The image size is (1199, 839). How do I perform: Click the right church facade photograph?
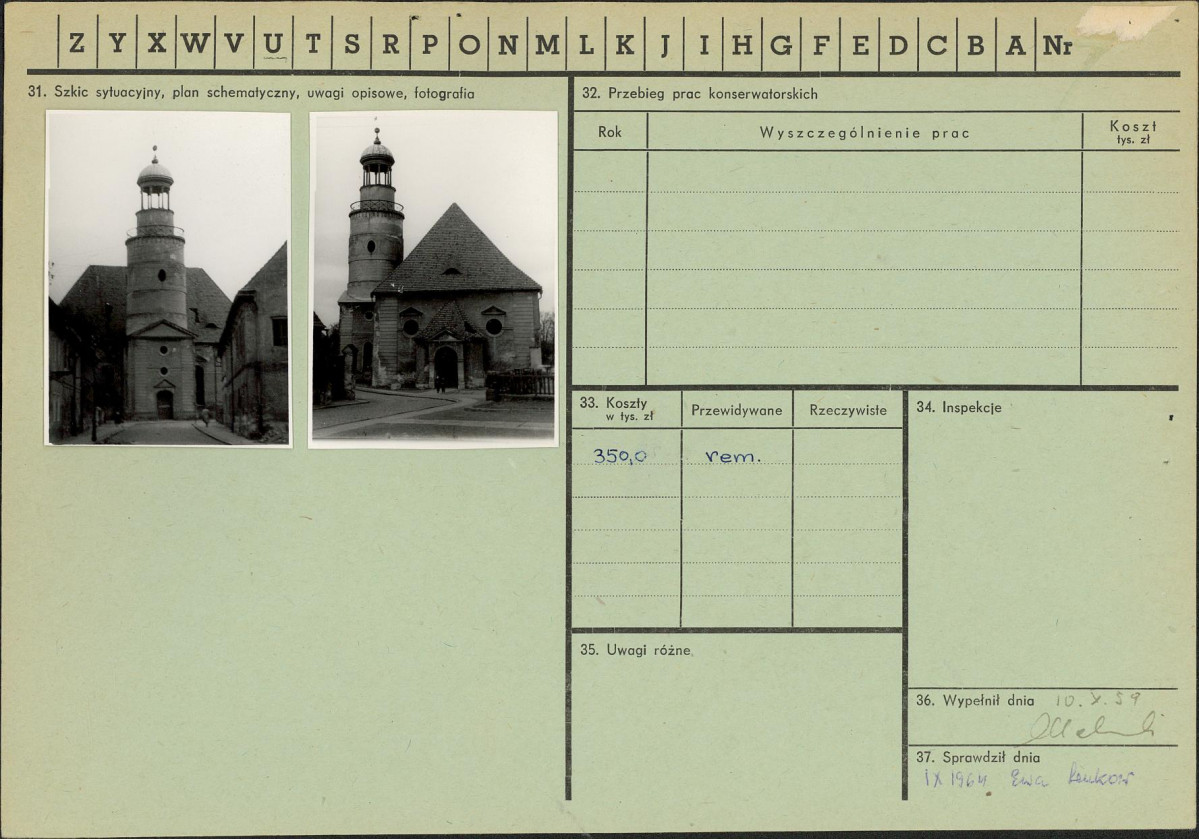click(433, 279)
